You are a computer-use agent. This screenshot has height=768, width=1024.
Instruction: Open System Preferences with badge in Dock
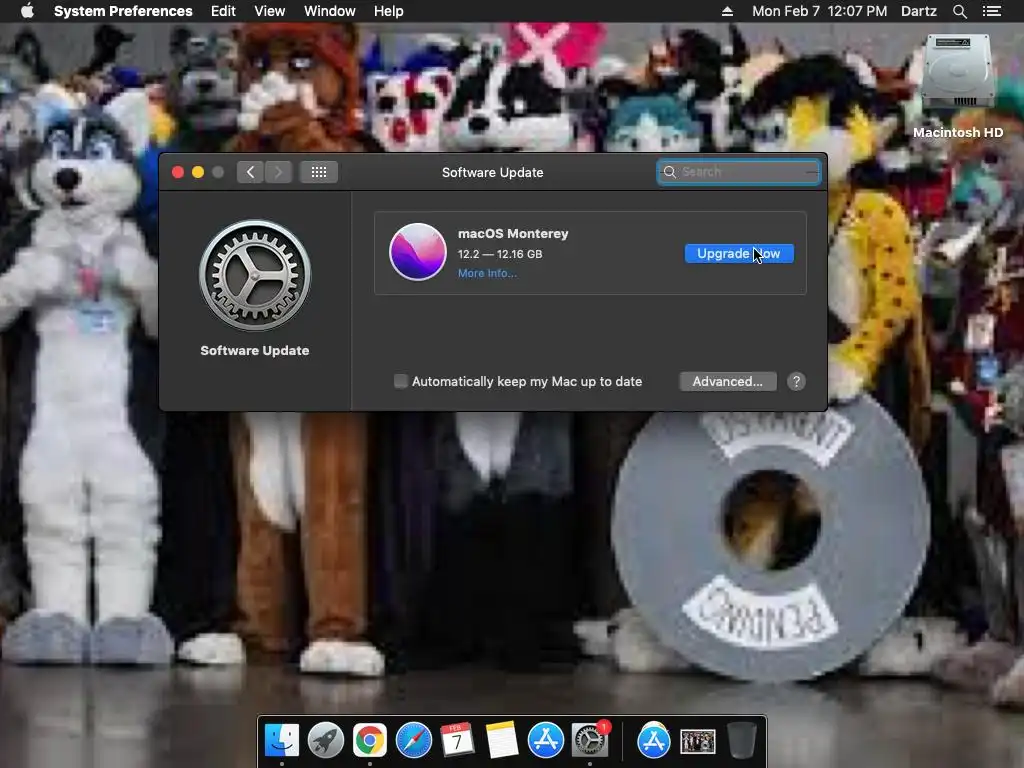pos(590,740)
